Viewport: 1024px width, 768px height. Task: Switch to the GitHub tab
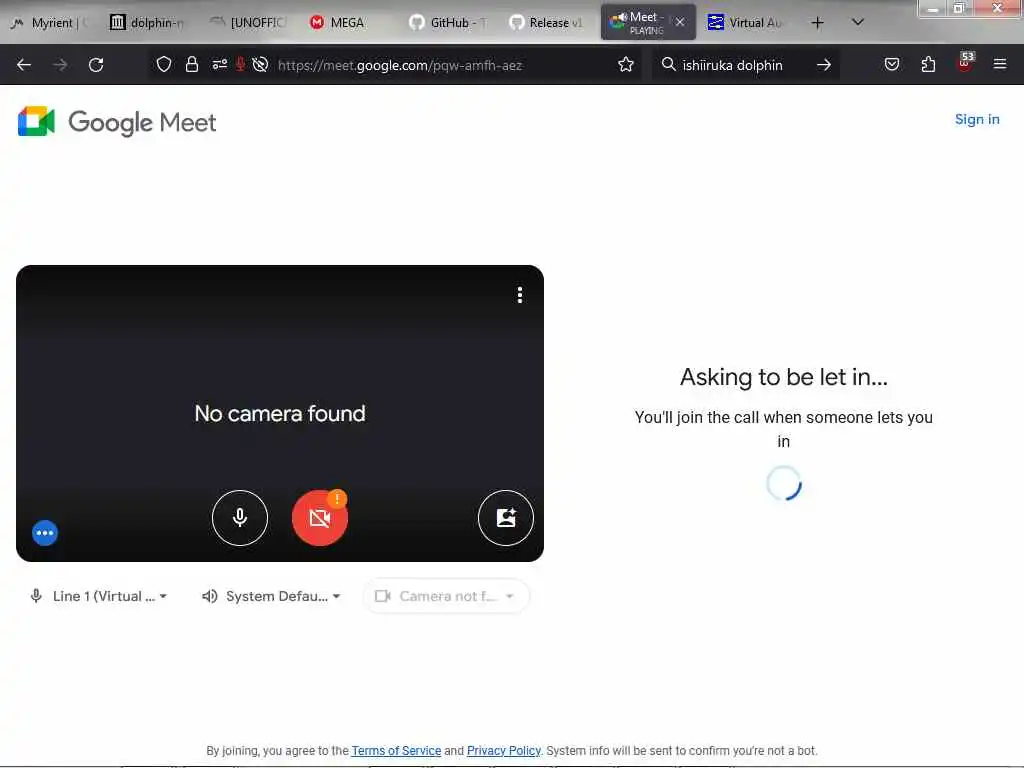[x=448, y=23]
